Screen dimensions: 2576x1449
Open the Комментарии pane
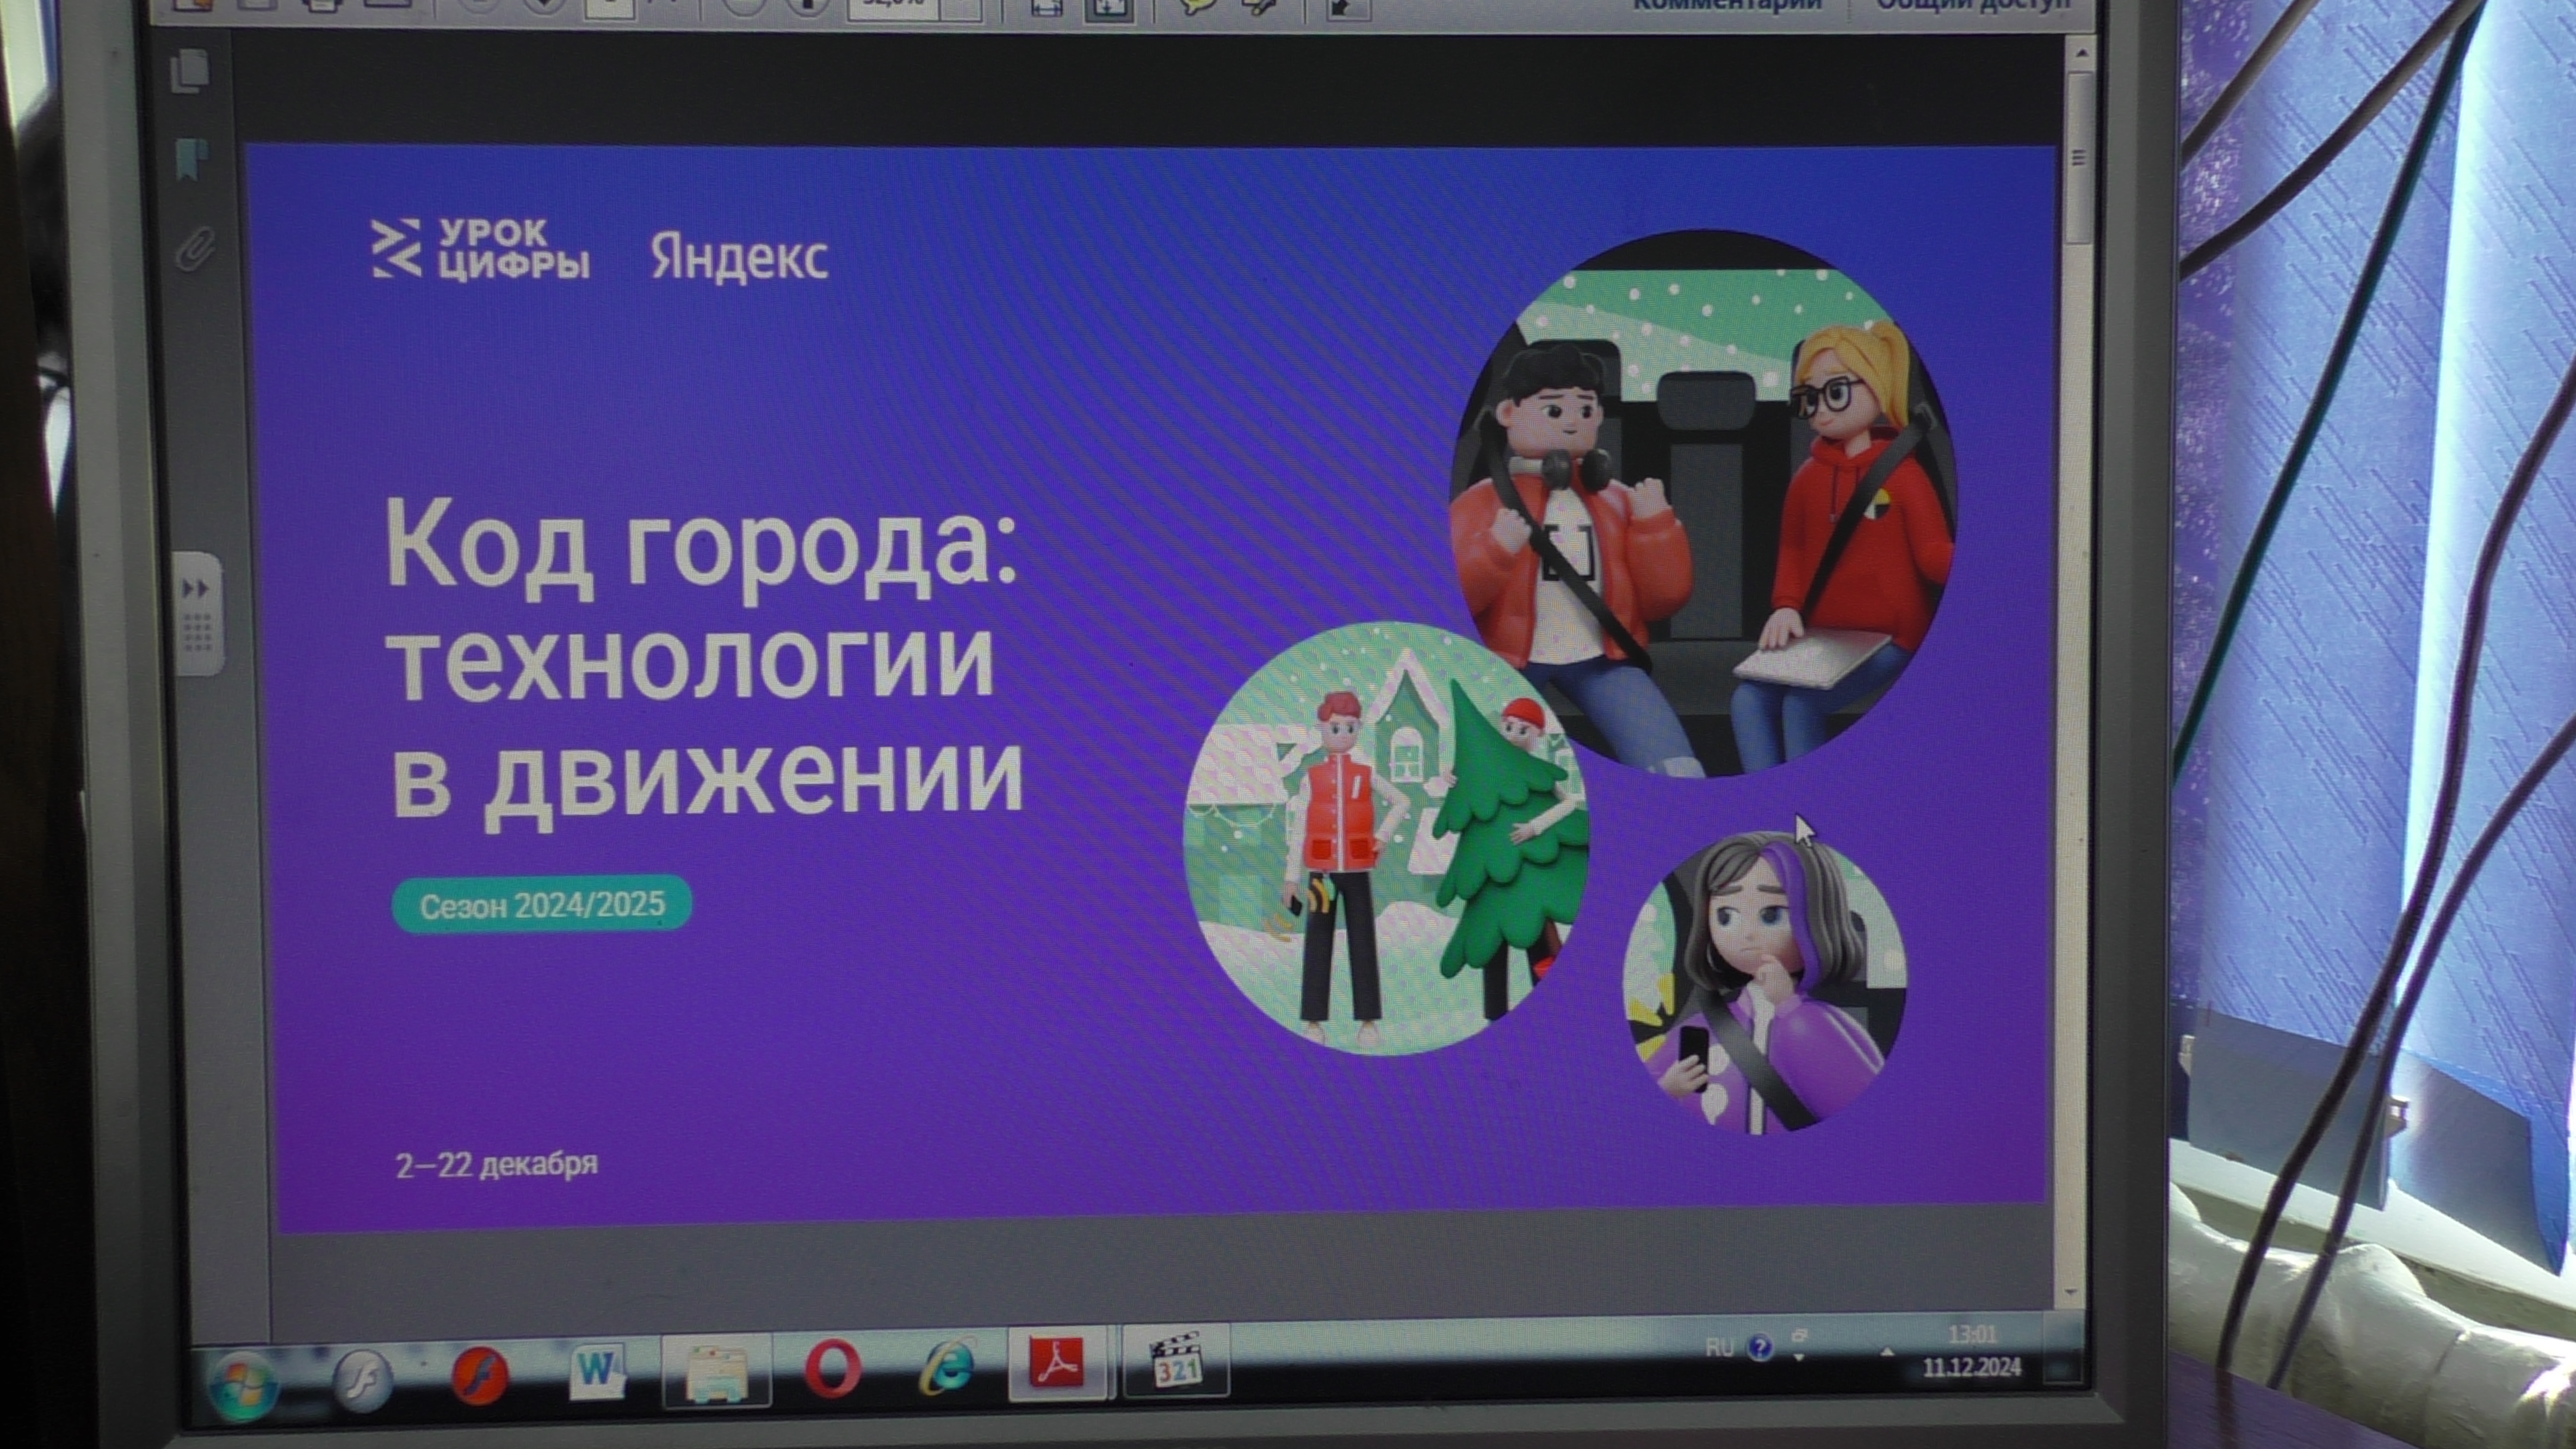click(1727, 5)
